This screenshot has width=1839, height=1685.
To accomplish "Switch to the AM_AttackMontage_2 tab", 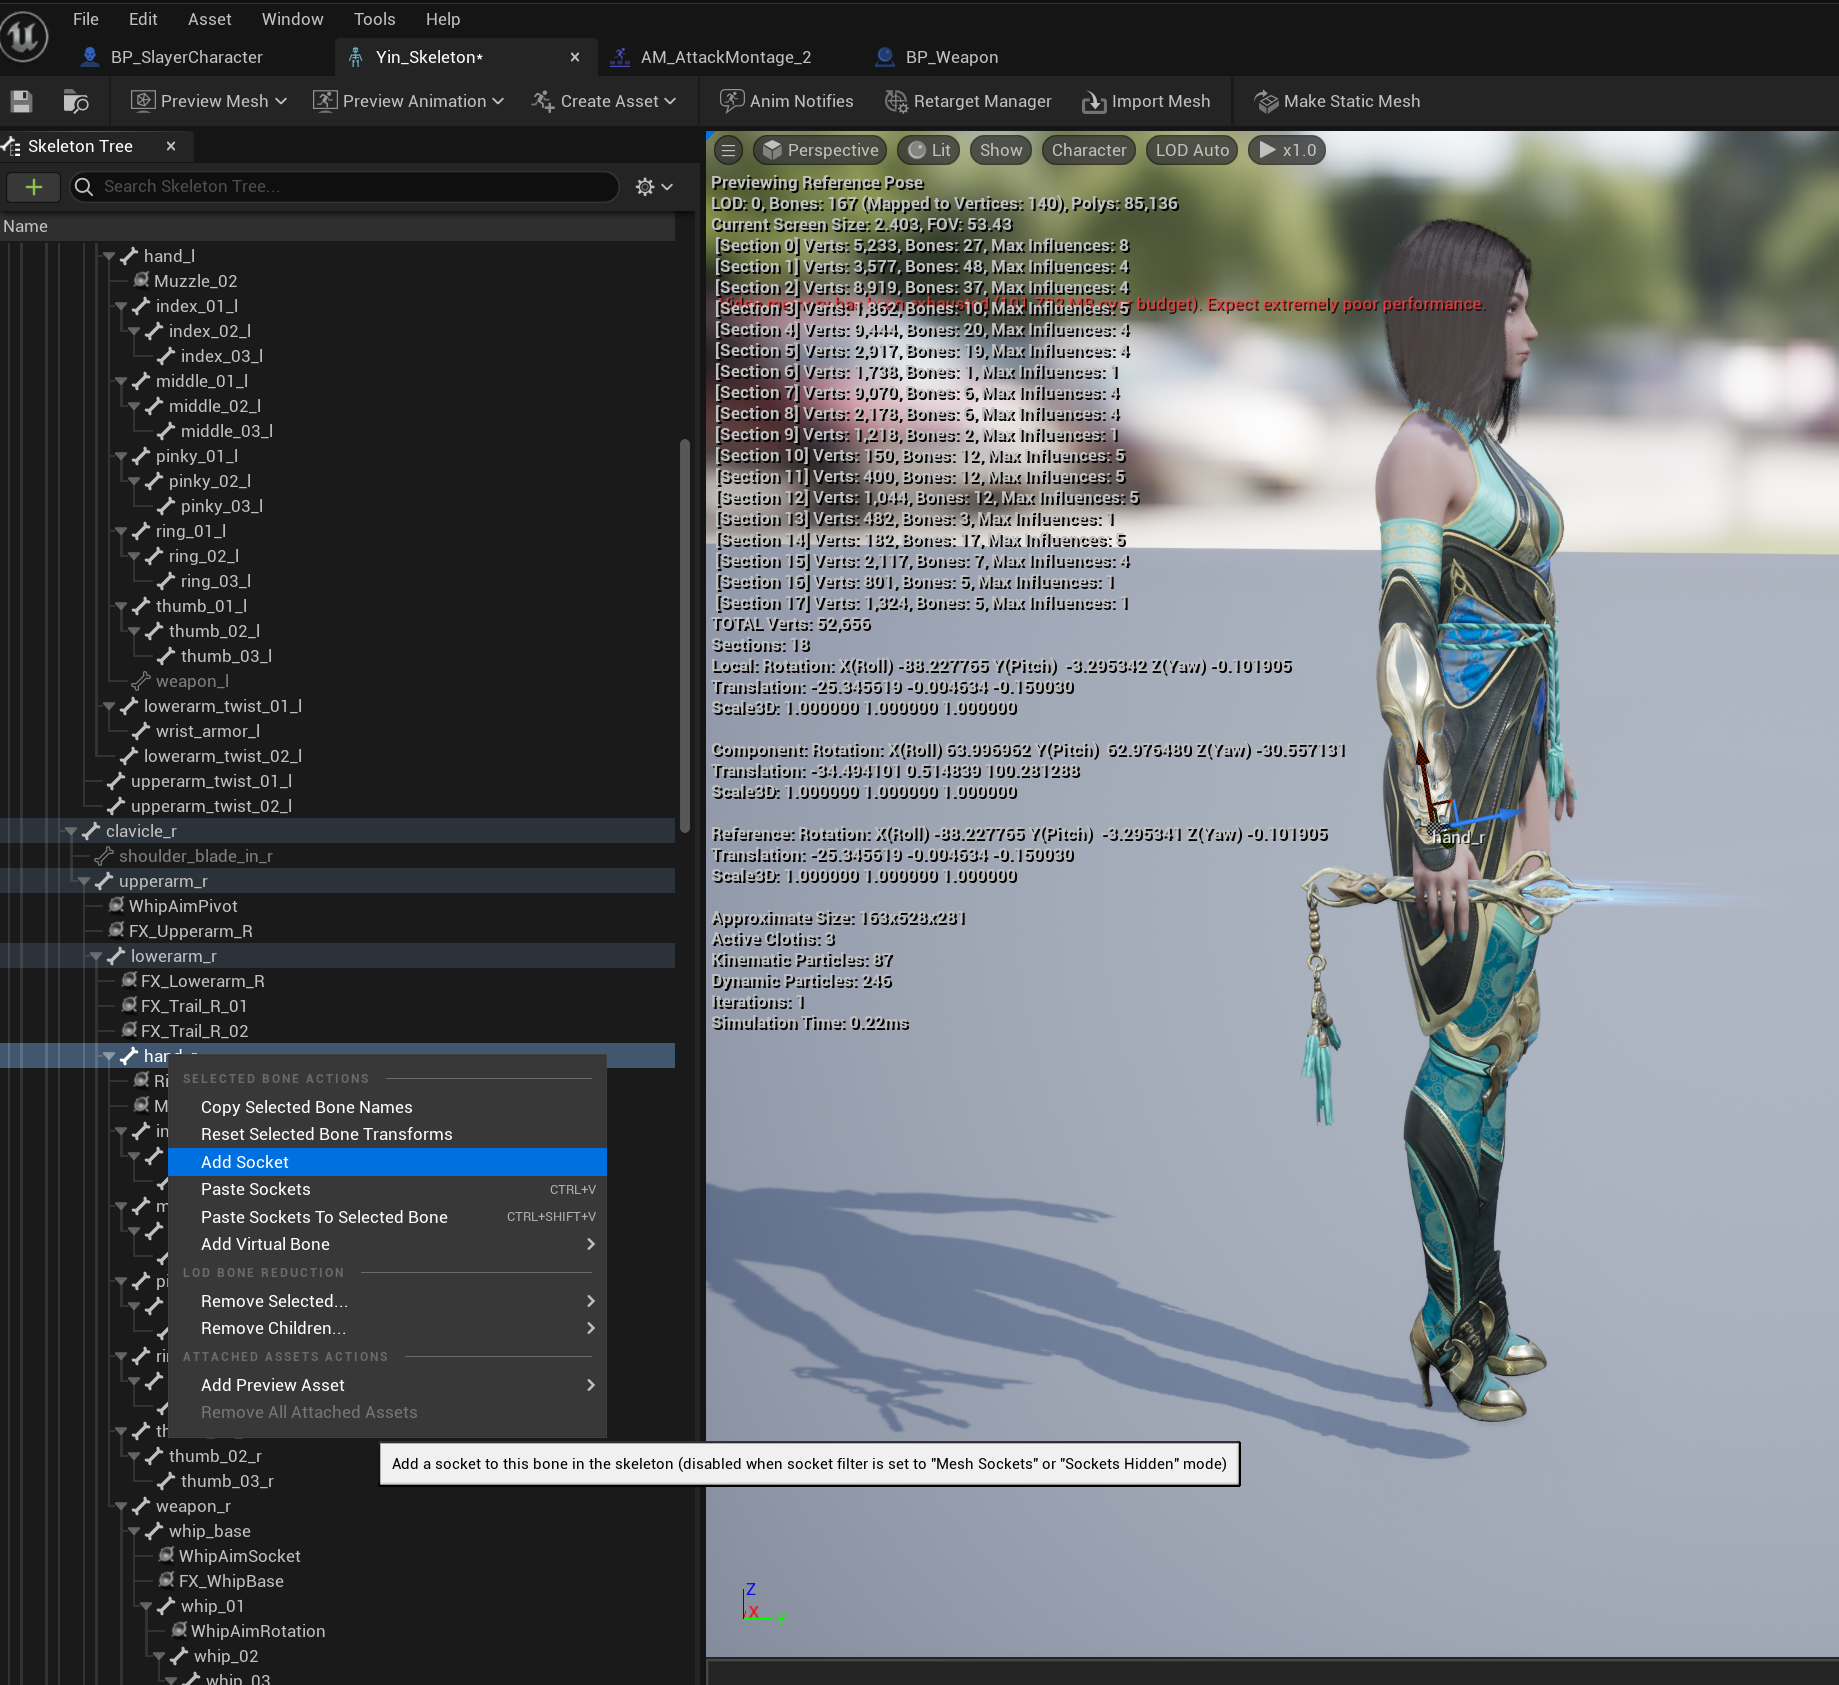I will click(x=725, y=57).
